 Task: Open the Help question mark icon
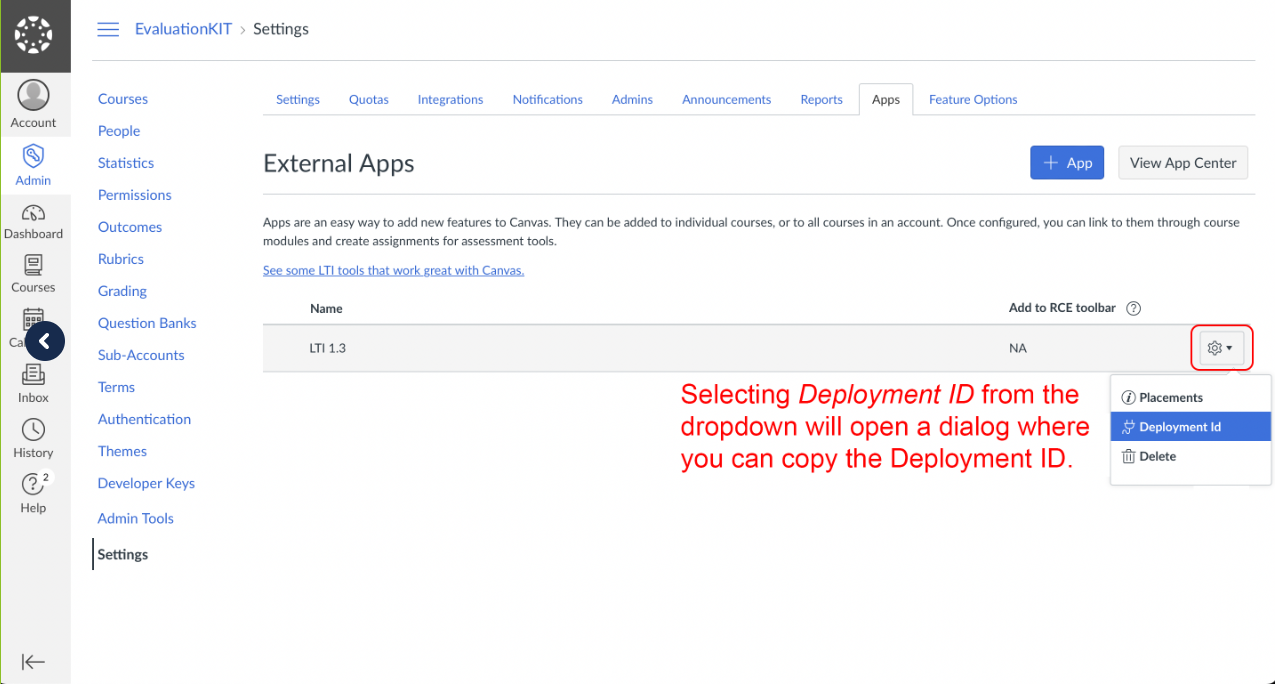point(34,485)
